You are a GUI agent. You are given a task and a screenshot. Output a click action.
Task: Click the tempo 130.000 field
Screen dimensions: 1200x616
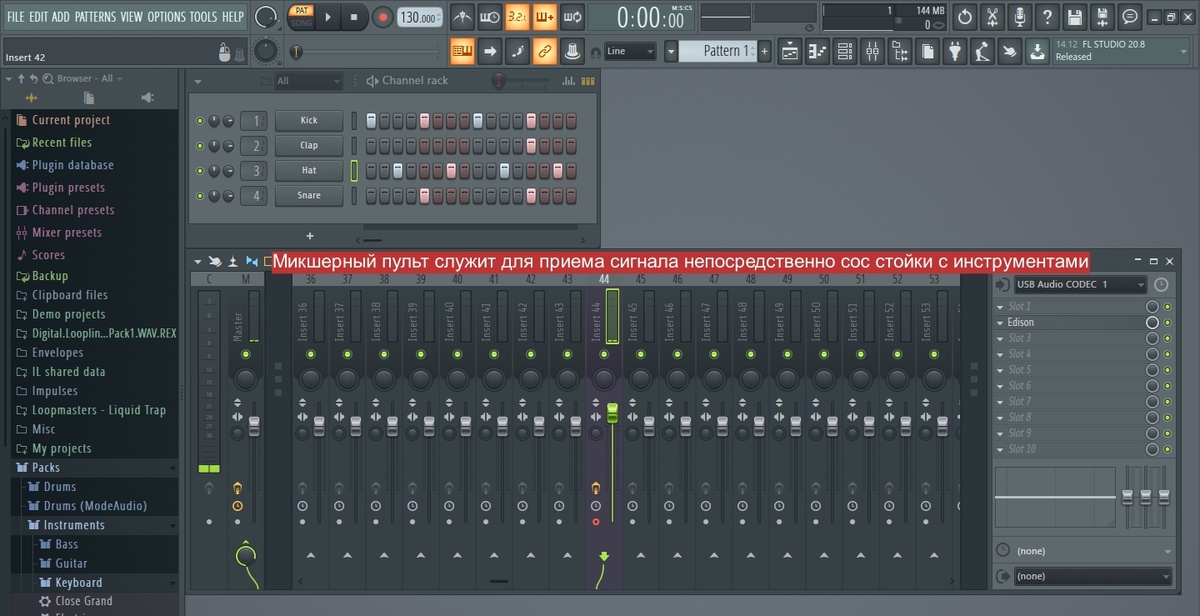click(420, 18)
